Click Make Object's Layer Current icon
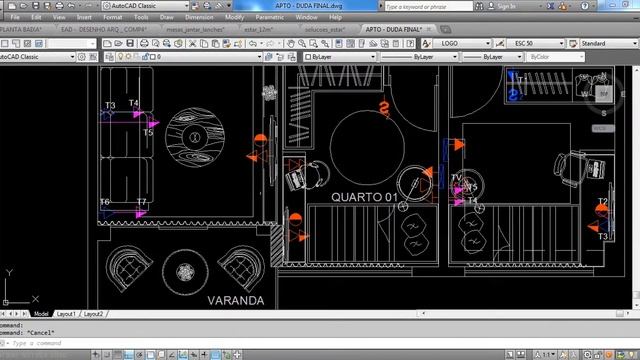The image size is (640, 360). point(269,57)
